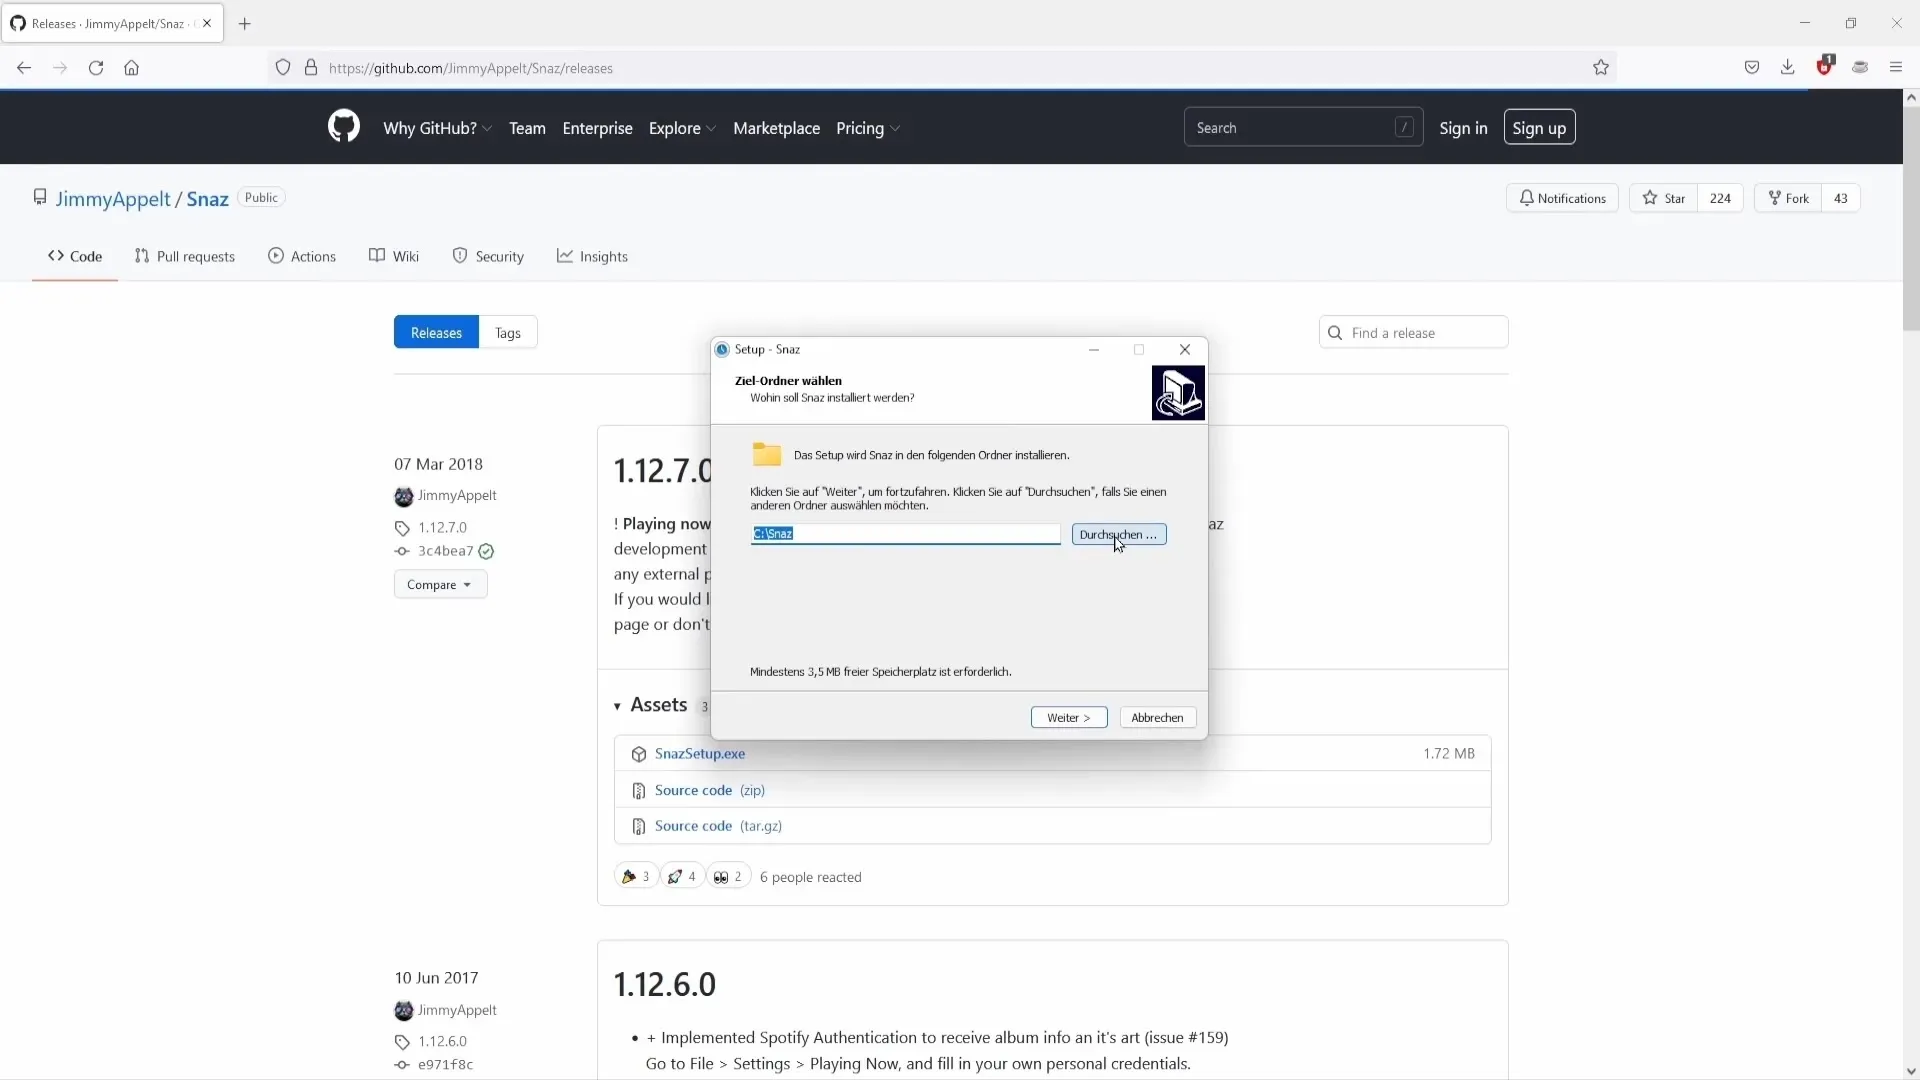This screenshot has height=1080, width=1920.
Task: Click the Notifications button
Action: click(1562, 198)
